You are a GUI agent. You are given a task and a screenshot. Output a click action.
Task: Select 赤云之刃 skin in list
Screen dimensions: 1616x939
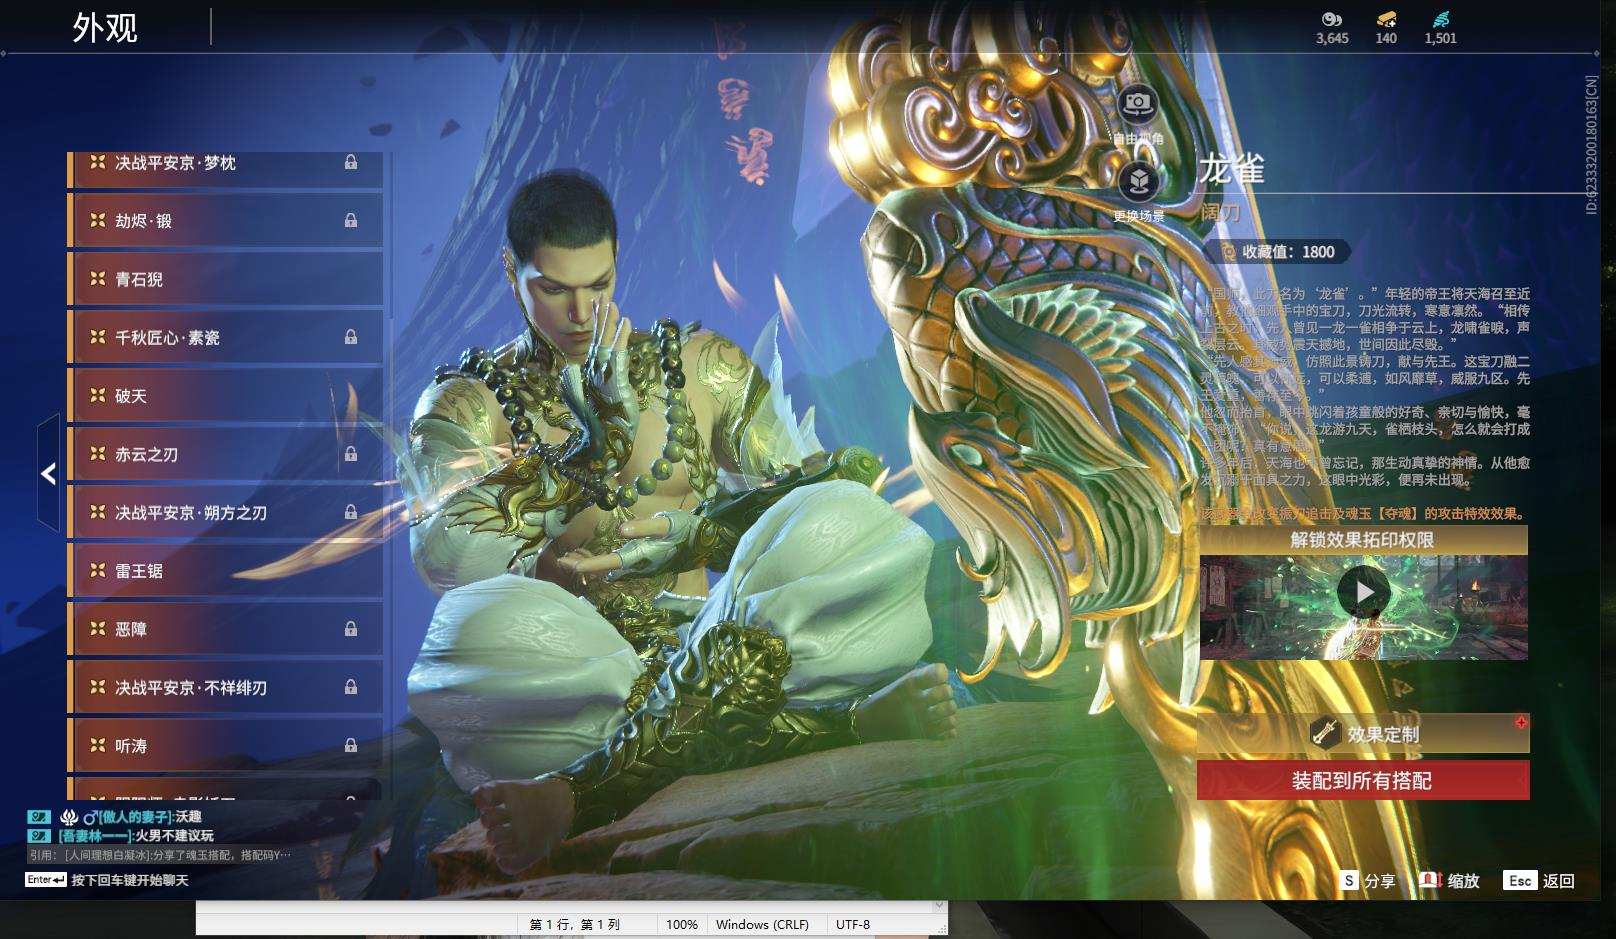point(225,454)
